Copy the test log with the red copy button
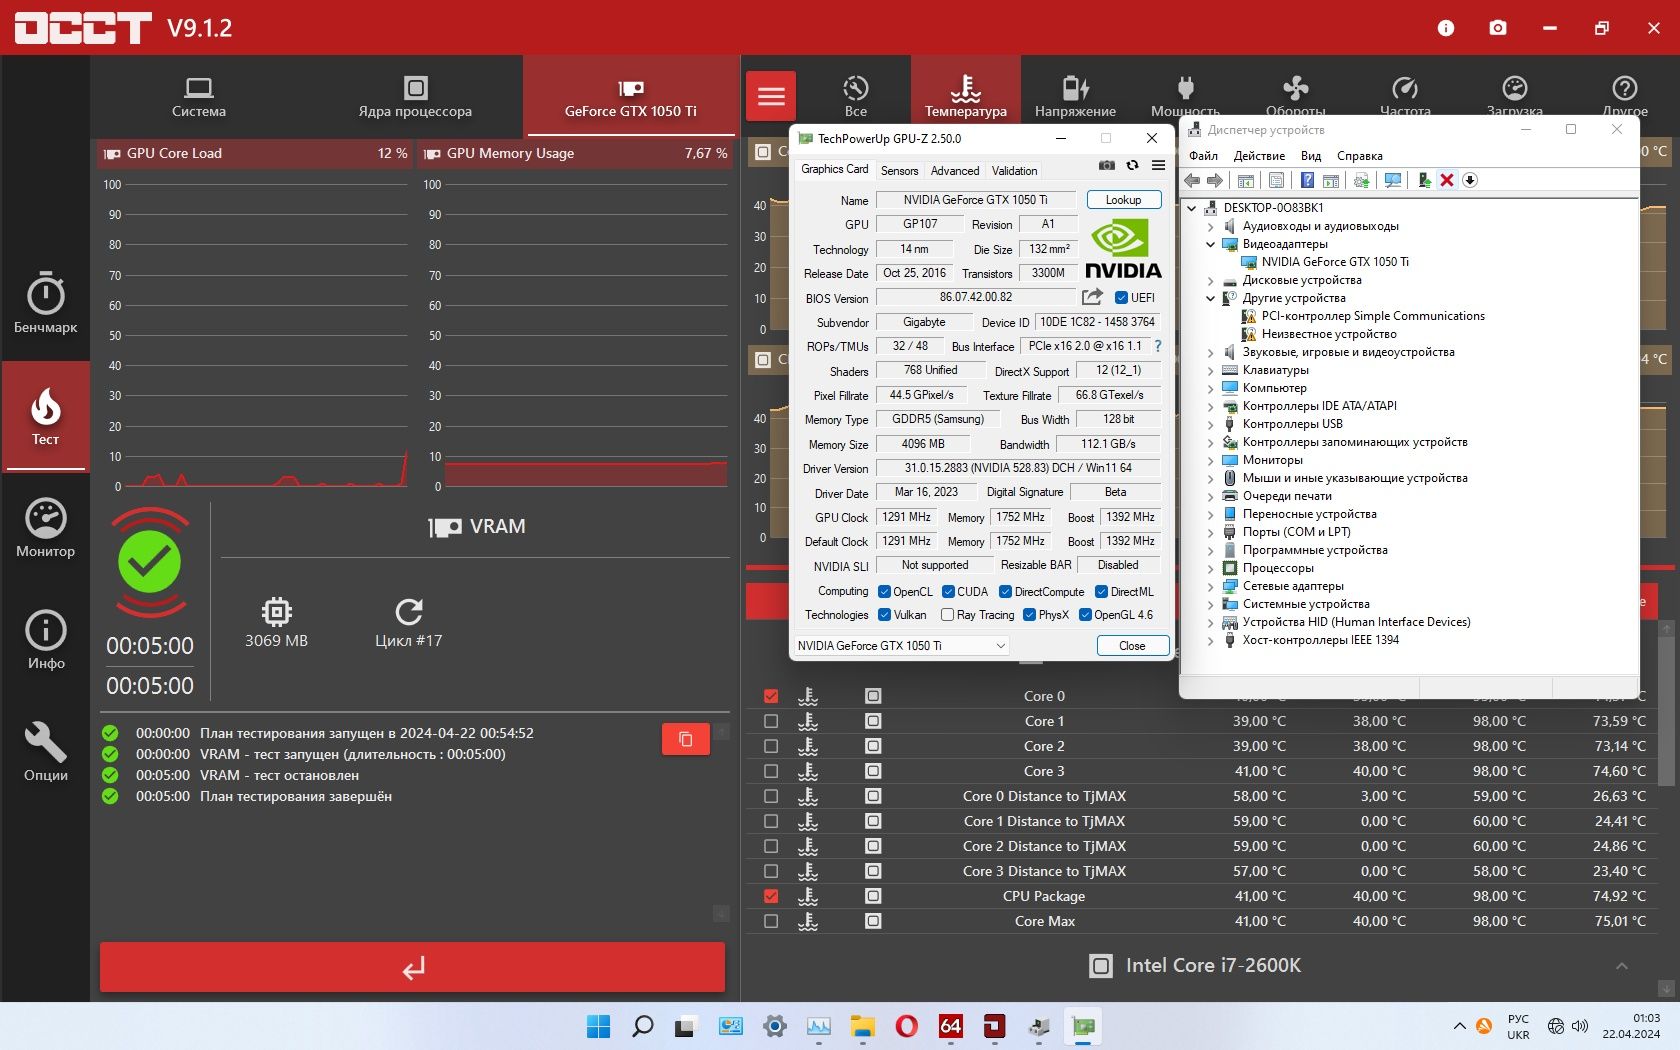The width and height of the screenshot is (1680, 1050). coord(686,739)
